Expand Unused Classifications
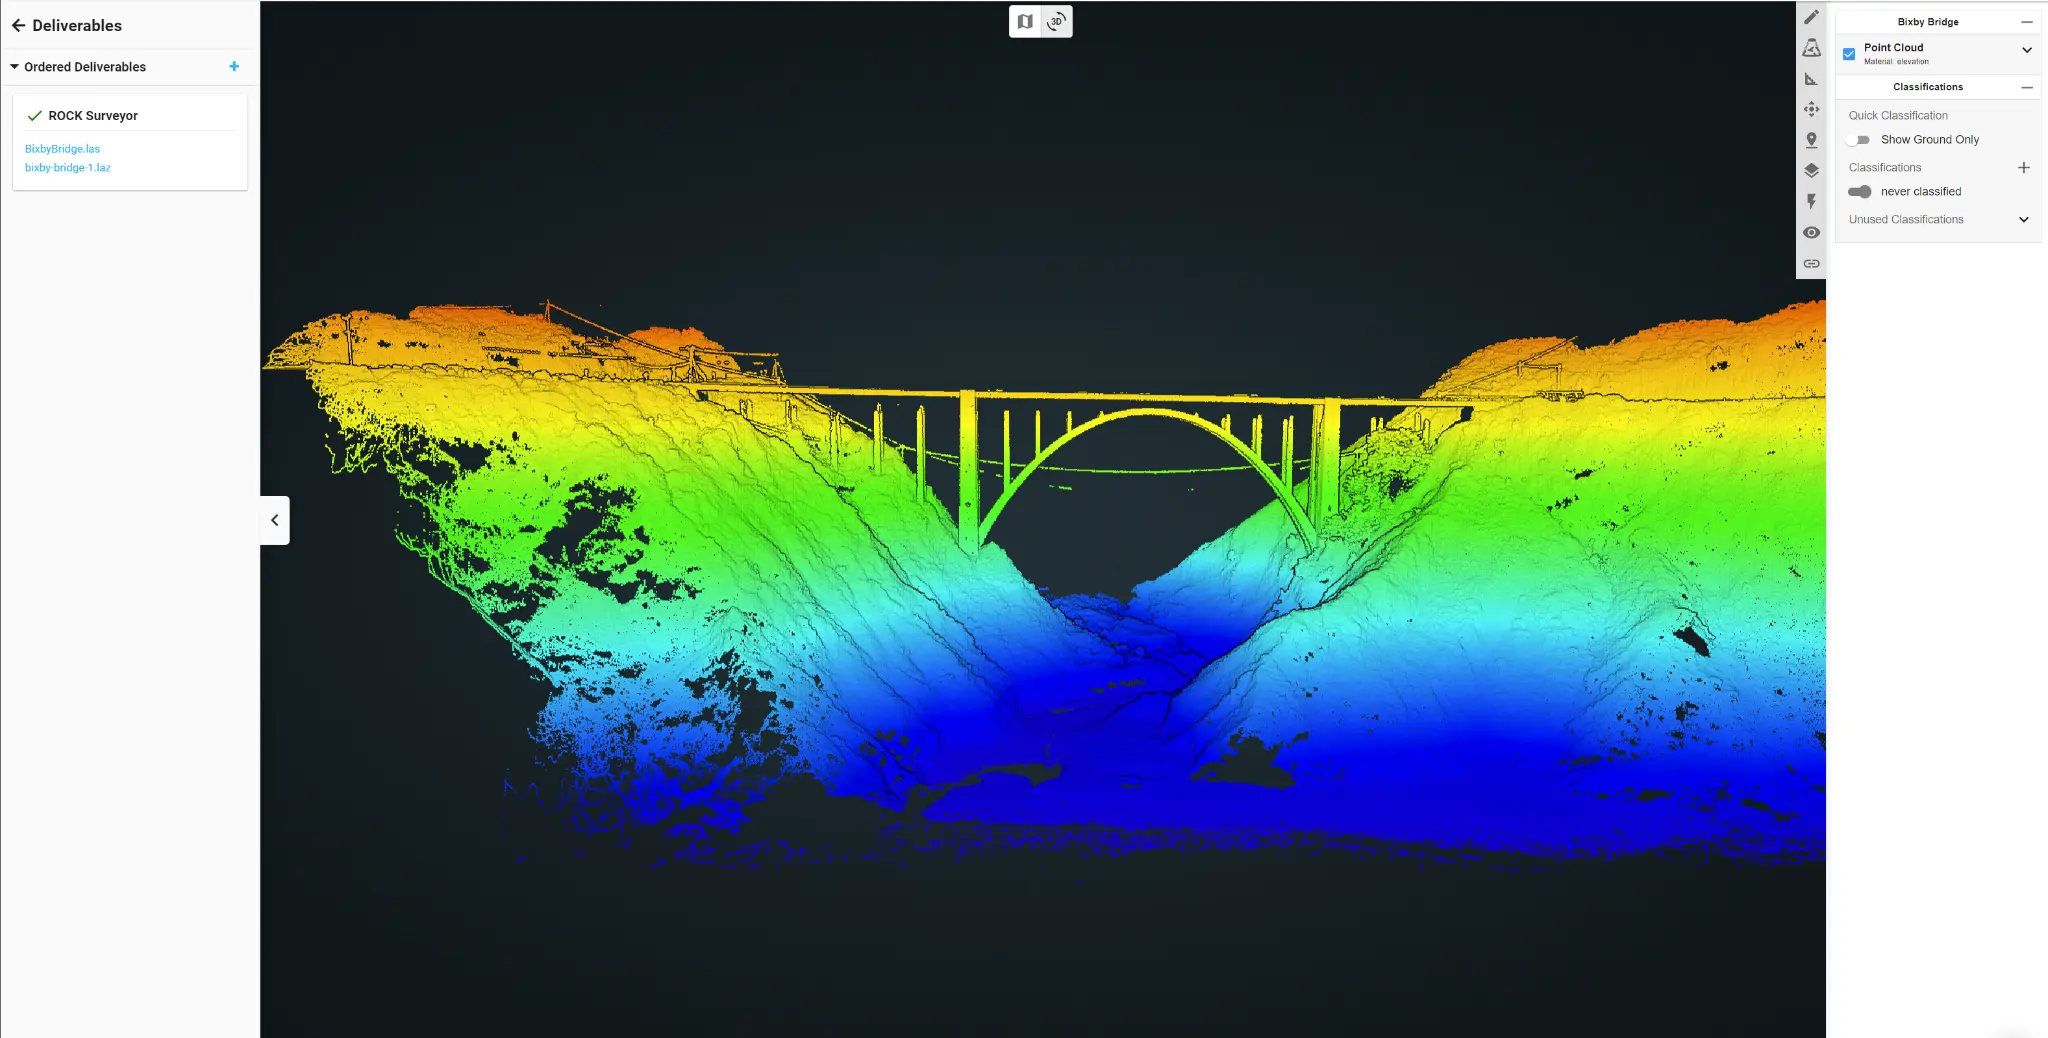 [2022, 219]
